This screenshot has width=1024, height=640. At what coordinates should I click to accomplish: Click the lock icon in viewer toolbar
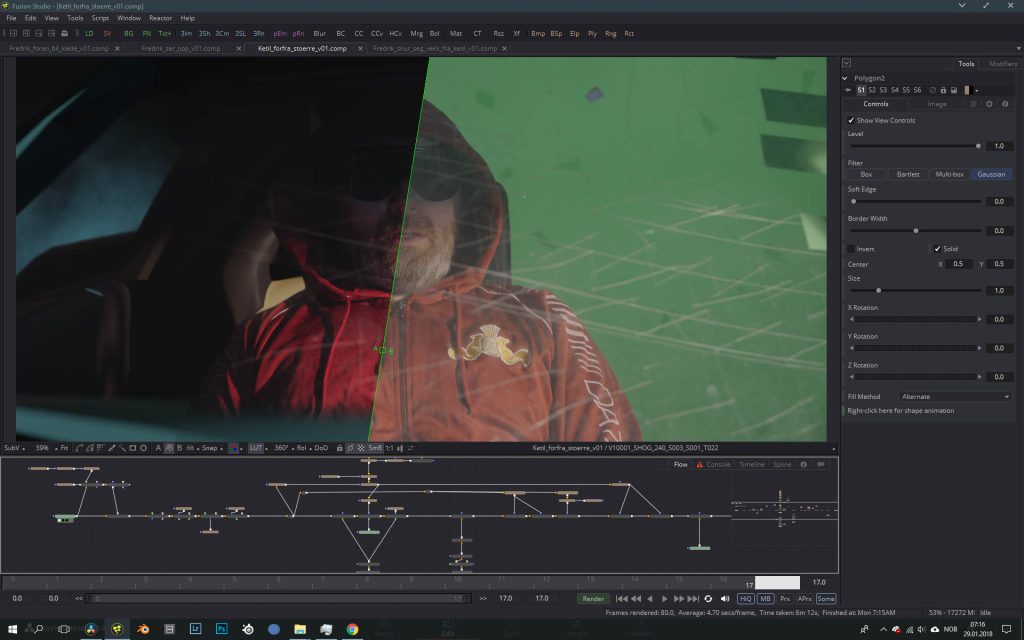tap(339, 448)
